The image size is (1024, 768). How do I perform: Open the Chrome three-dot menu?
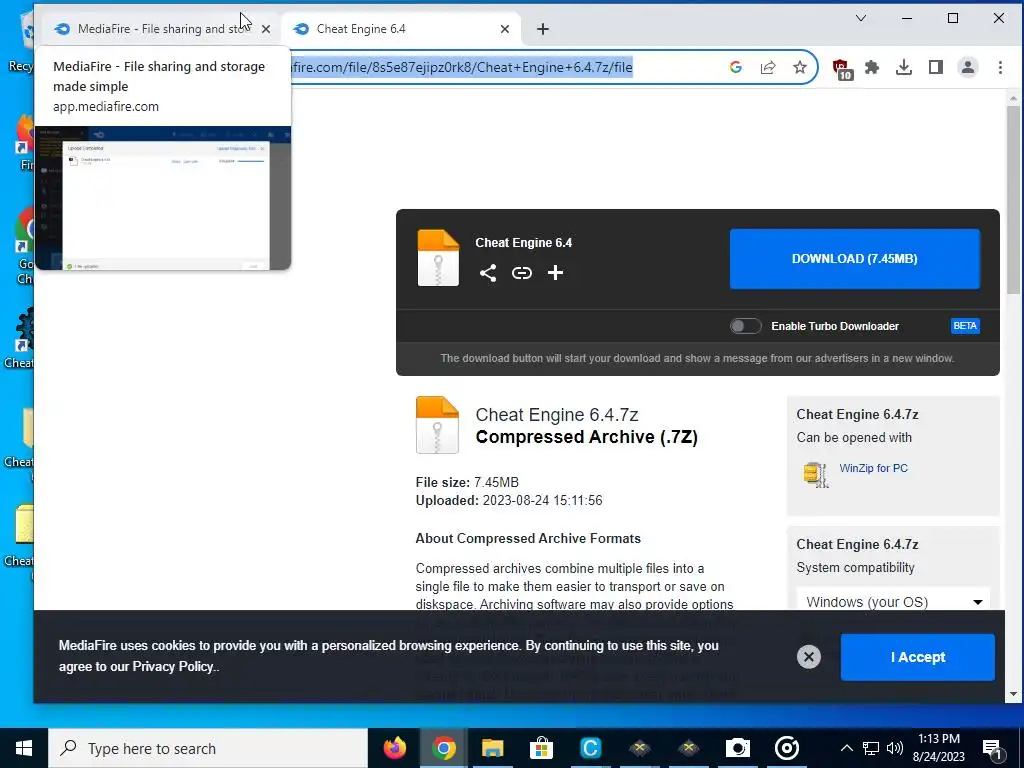(1000, 67)
